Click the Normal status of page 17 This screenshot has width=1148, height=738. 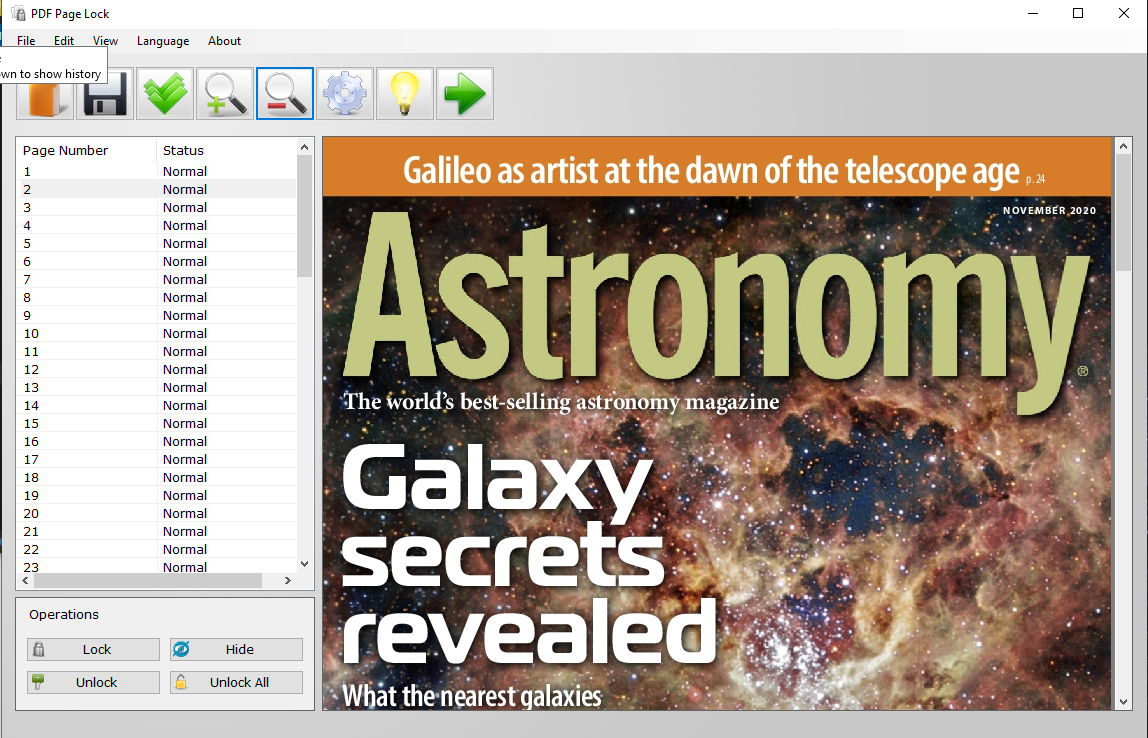point(184,459)
